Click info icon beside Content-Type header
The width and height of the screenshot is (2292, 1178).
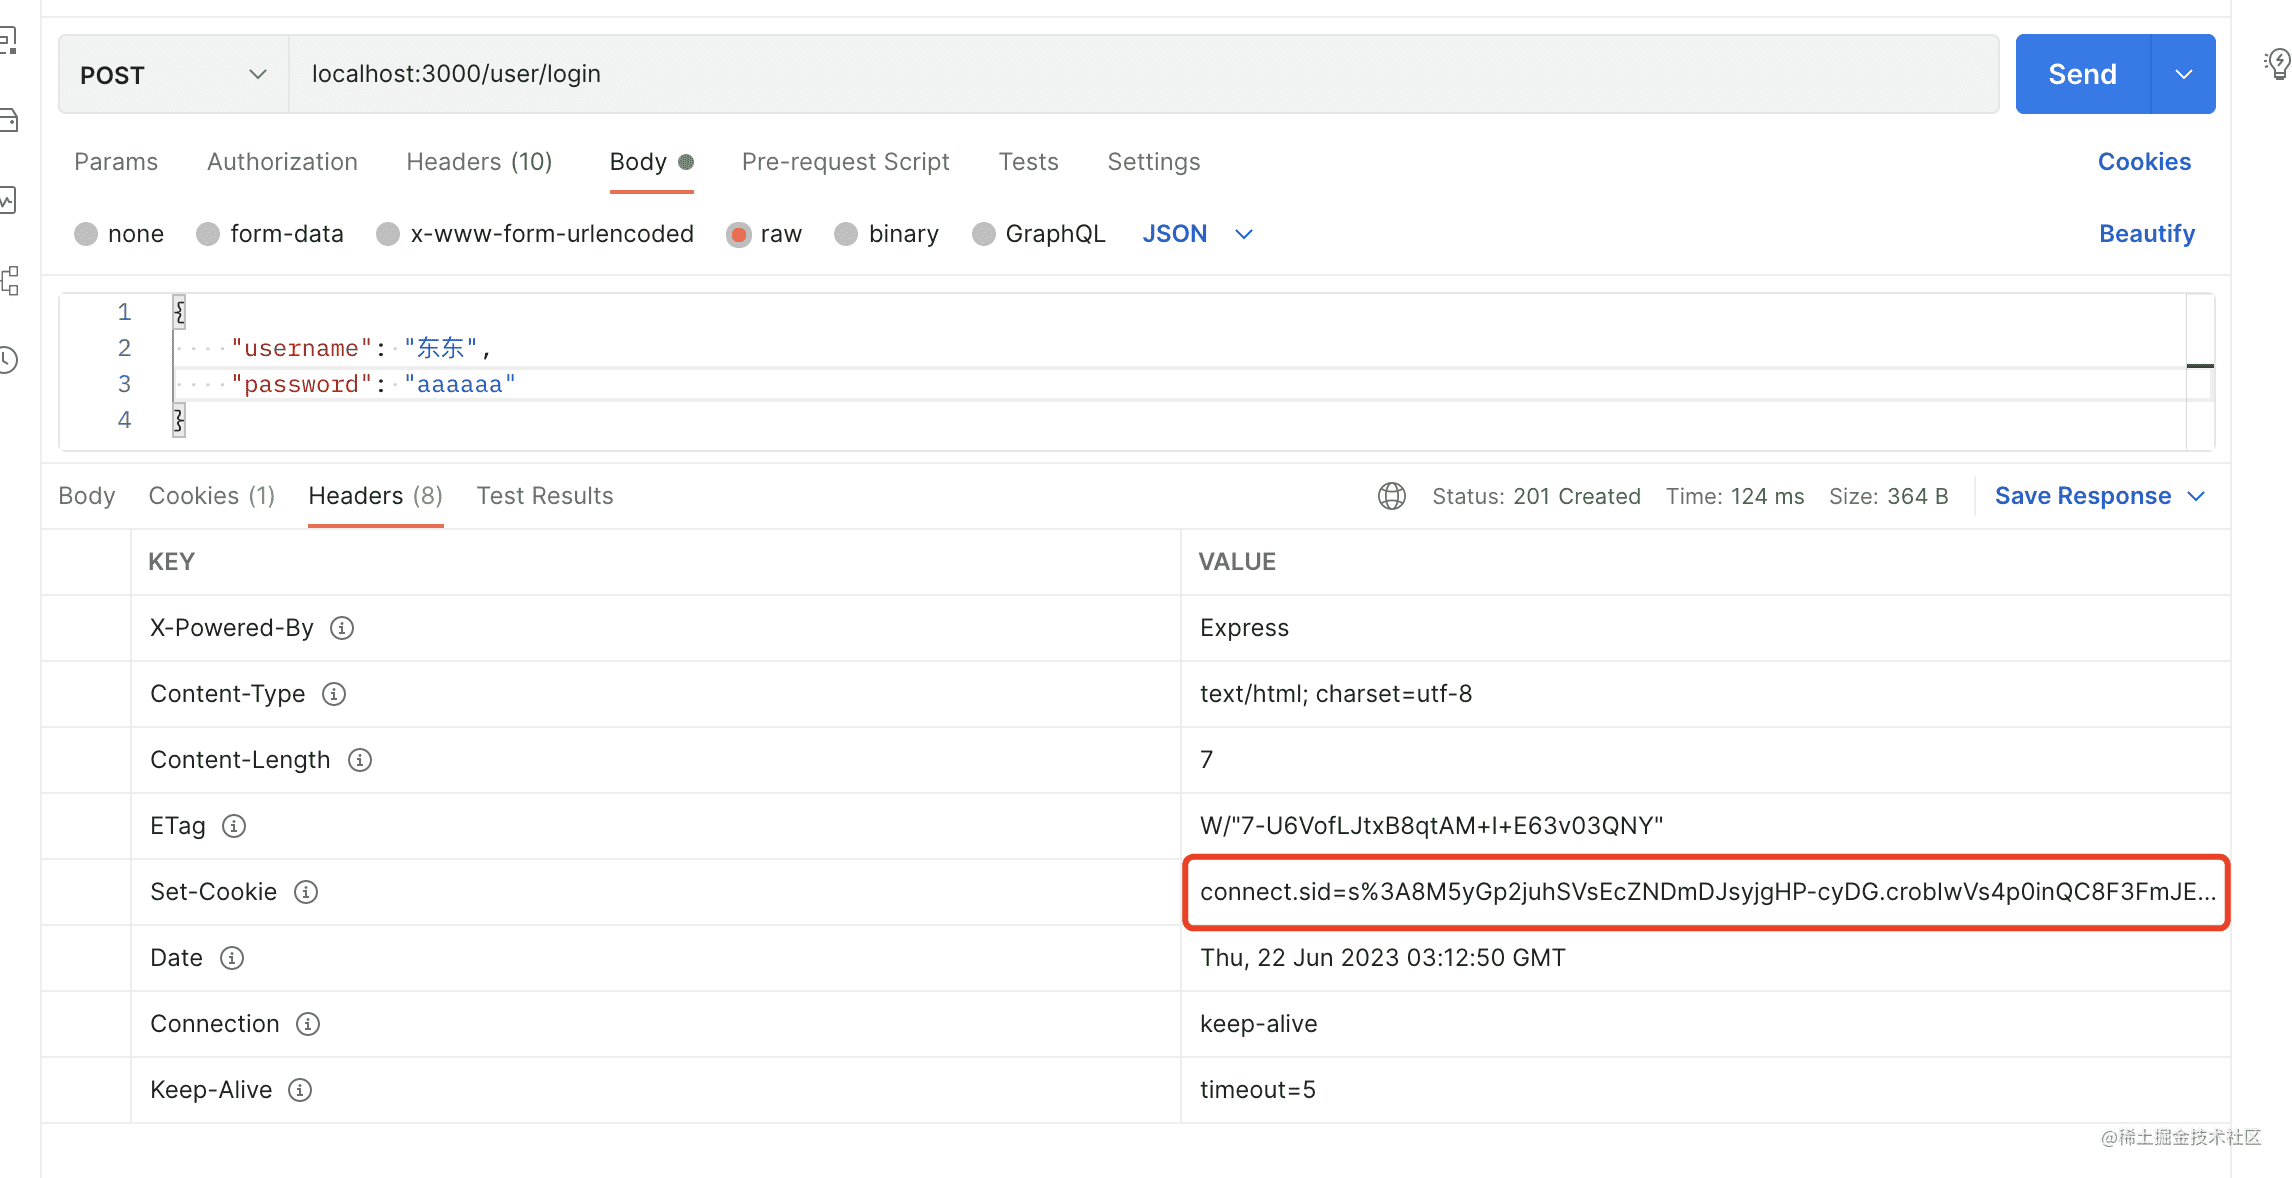(x=334, y=694)
